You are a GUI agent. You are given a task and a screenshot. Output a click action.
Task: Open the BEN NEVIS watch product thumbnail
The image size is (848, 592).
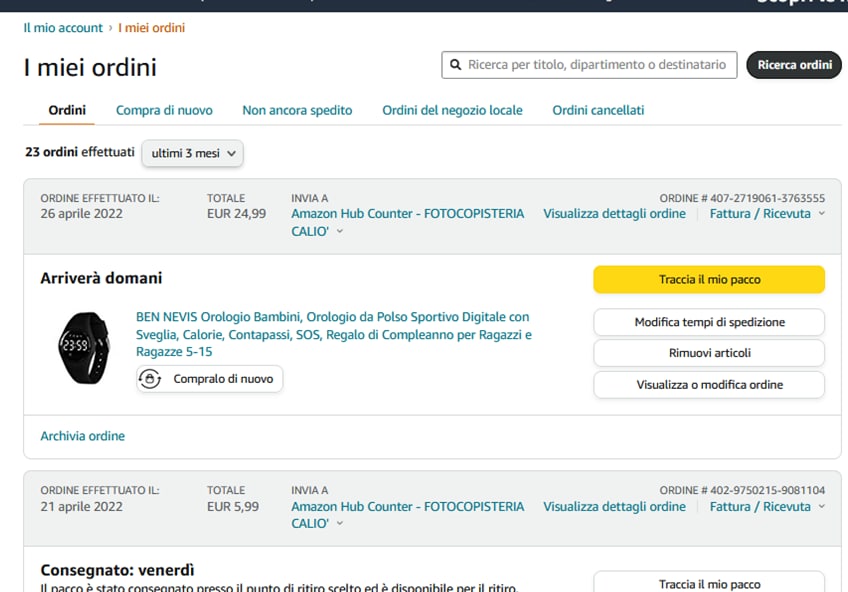pos(83,348)
